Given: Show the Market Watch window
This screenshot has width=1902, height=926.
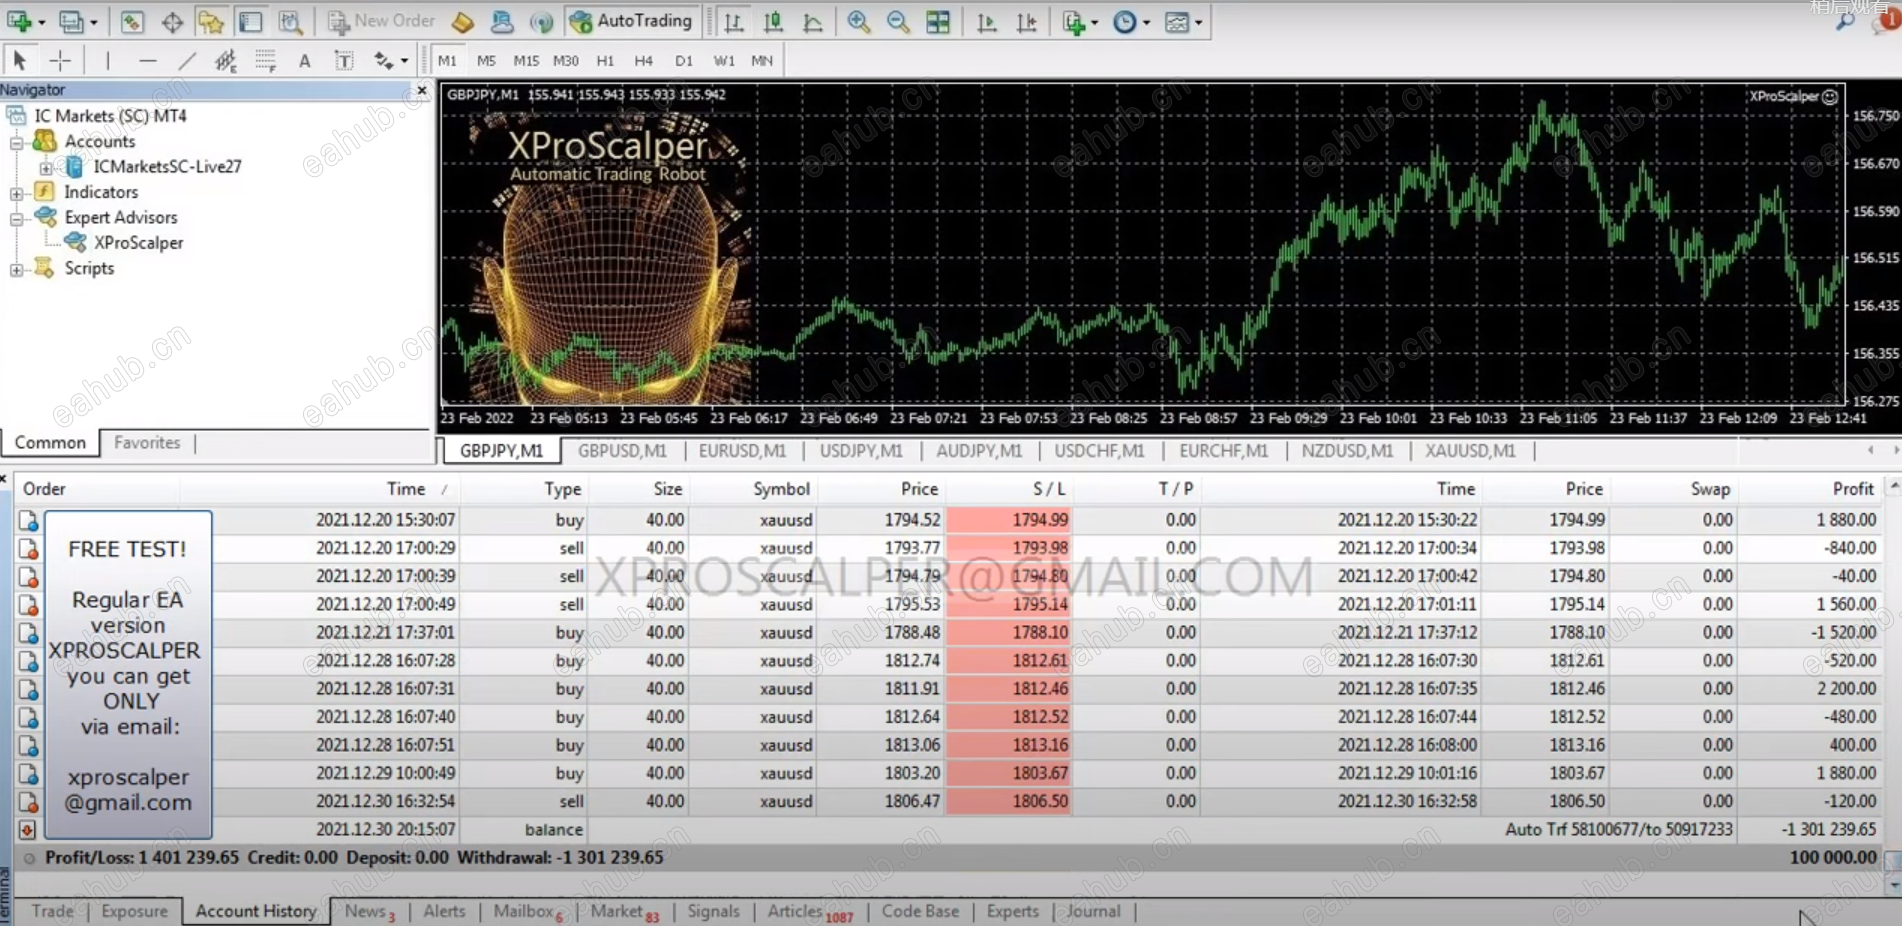Looking at the screenshot, I should coord(132,21).
